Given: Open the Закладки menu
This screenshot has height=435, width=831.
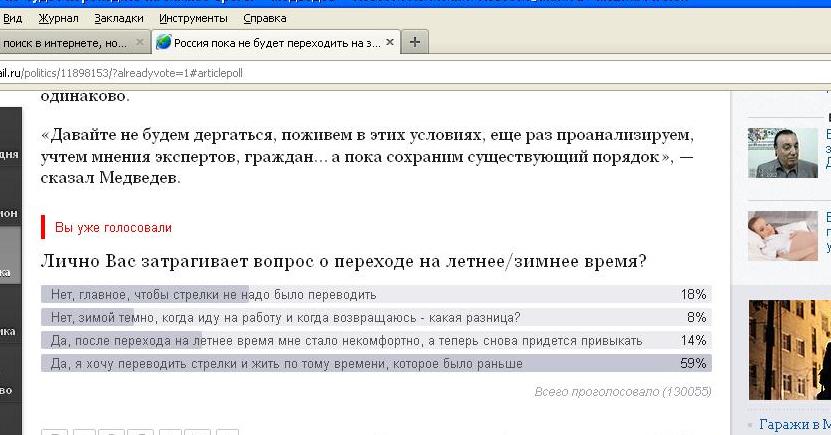Looking at the screenshot, I should coord(118,18).
